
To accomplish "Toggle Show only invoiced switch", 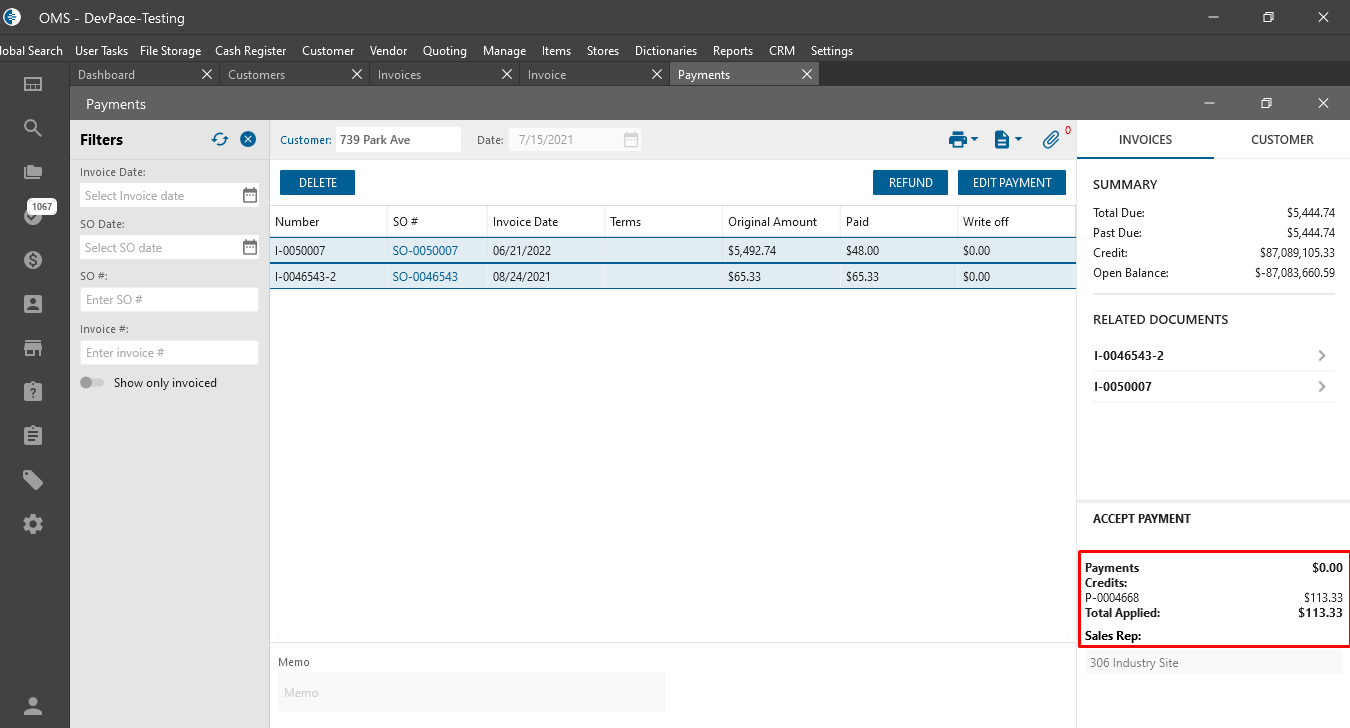I will tap(92, 383).
